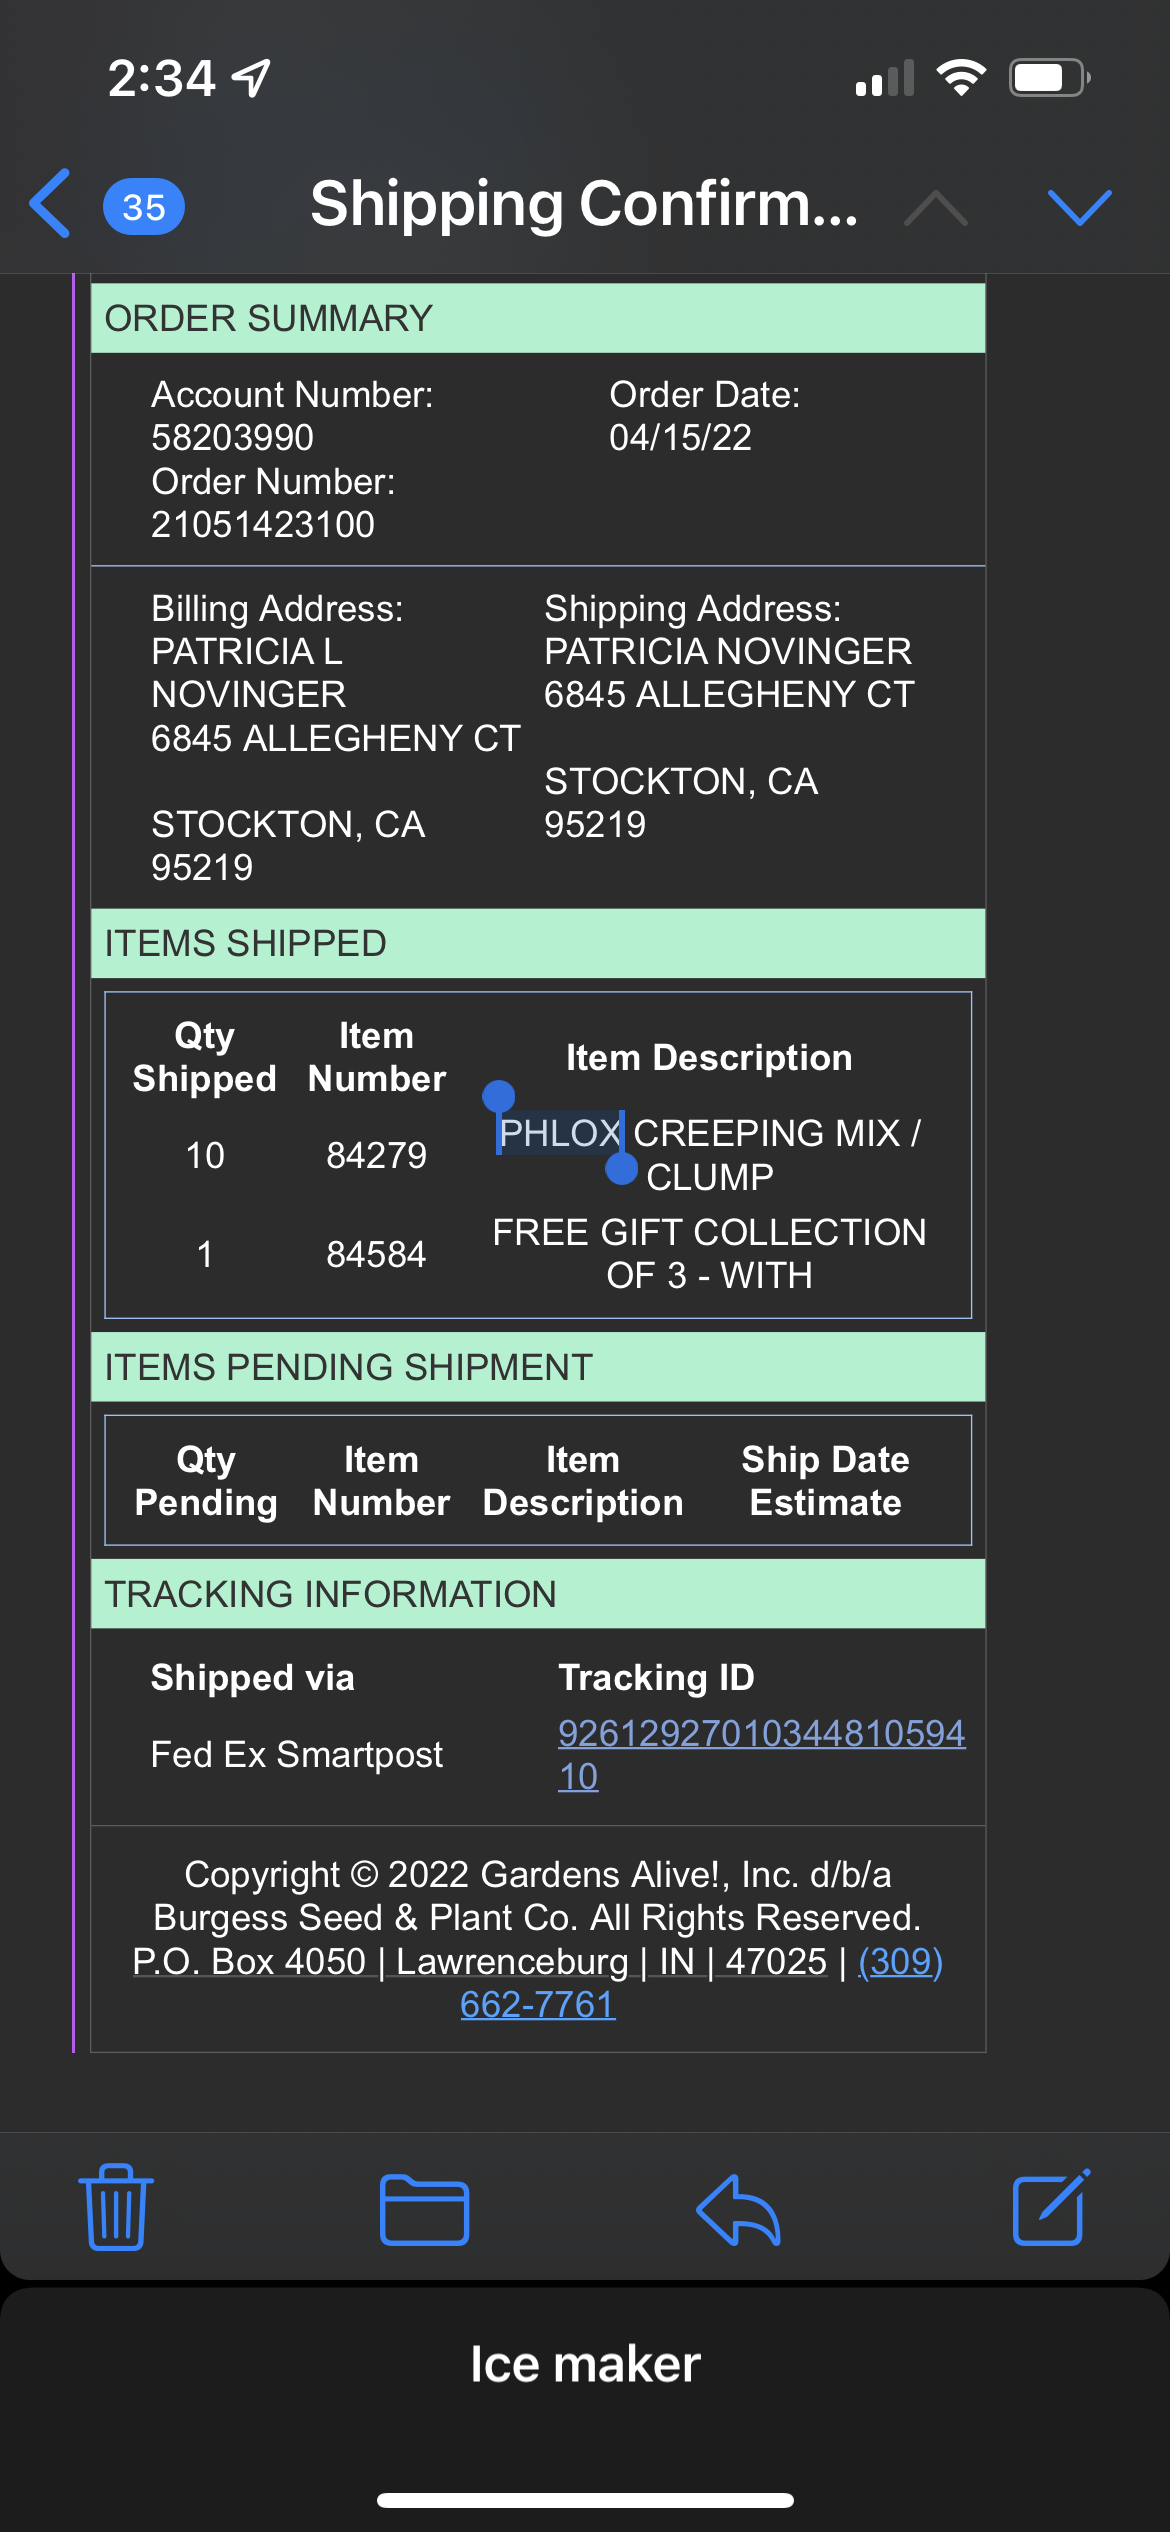Tap the location arrow in status bar
This screenshot has width=1170, height=2532.
coord(251,78)
